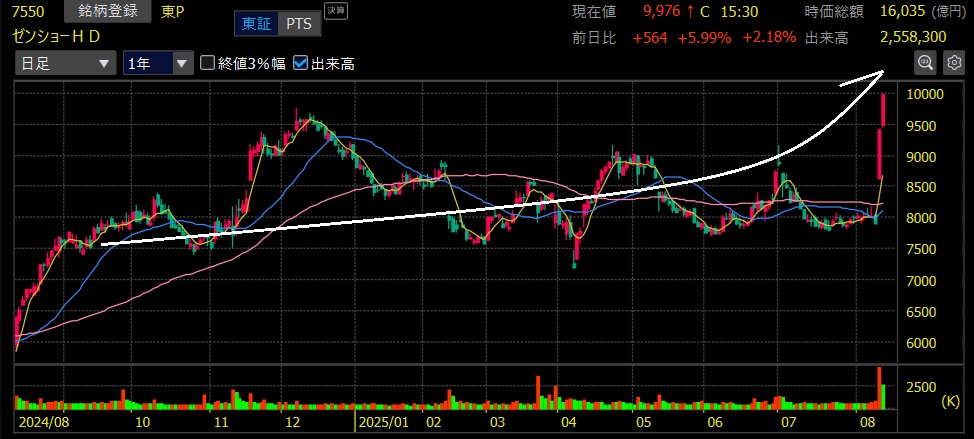The height and width of the screenshot is (439, 974).
Task: Click the 2025/01 date marker on timeline
Action: [x=386, y=423]
